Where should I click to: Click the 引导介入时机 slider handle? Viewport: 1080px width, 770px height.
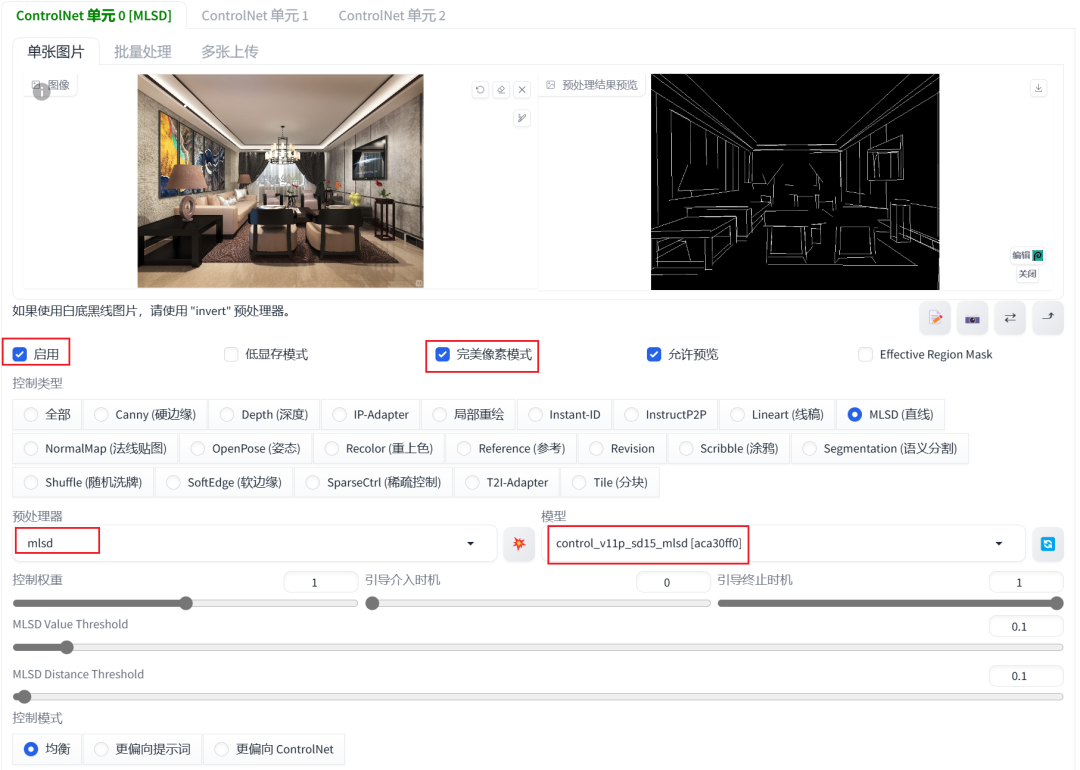click(372, 603)
